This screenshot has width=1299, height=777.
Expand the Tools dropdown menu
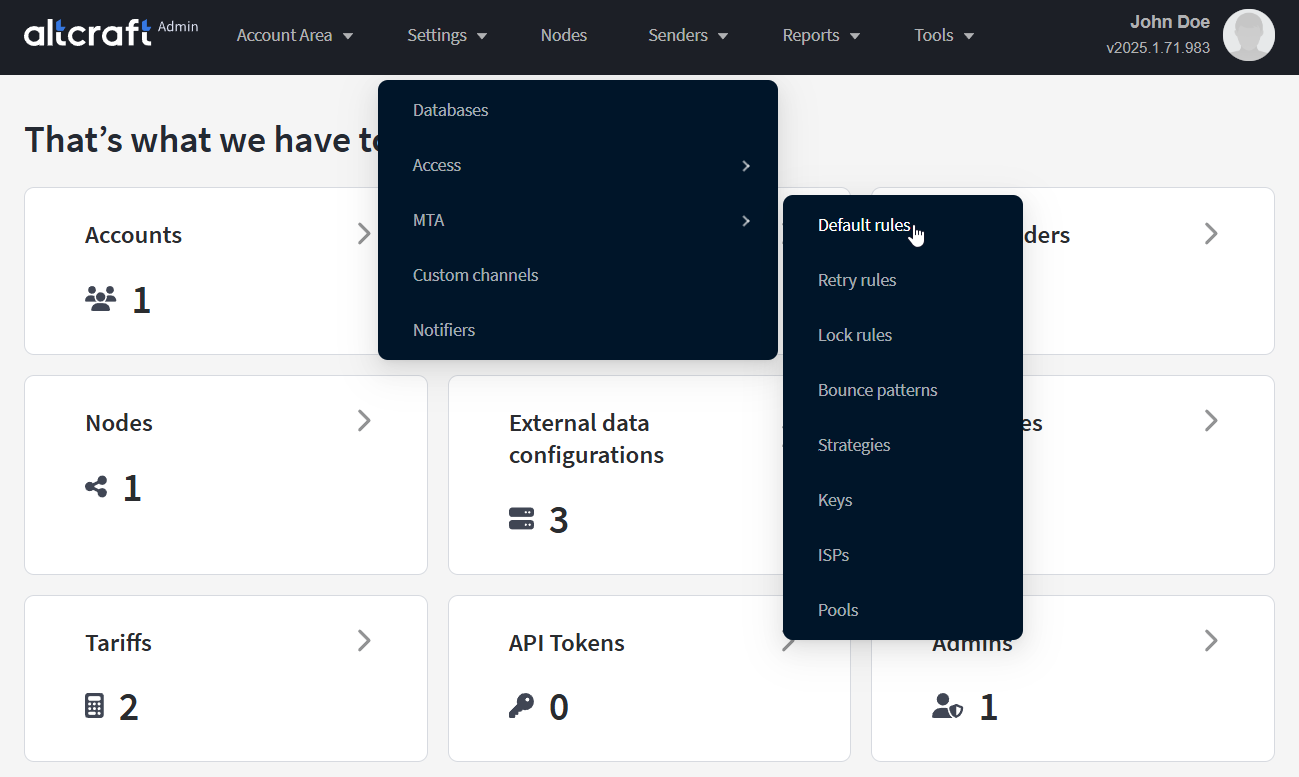944,35
